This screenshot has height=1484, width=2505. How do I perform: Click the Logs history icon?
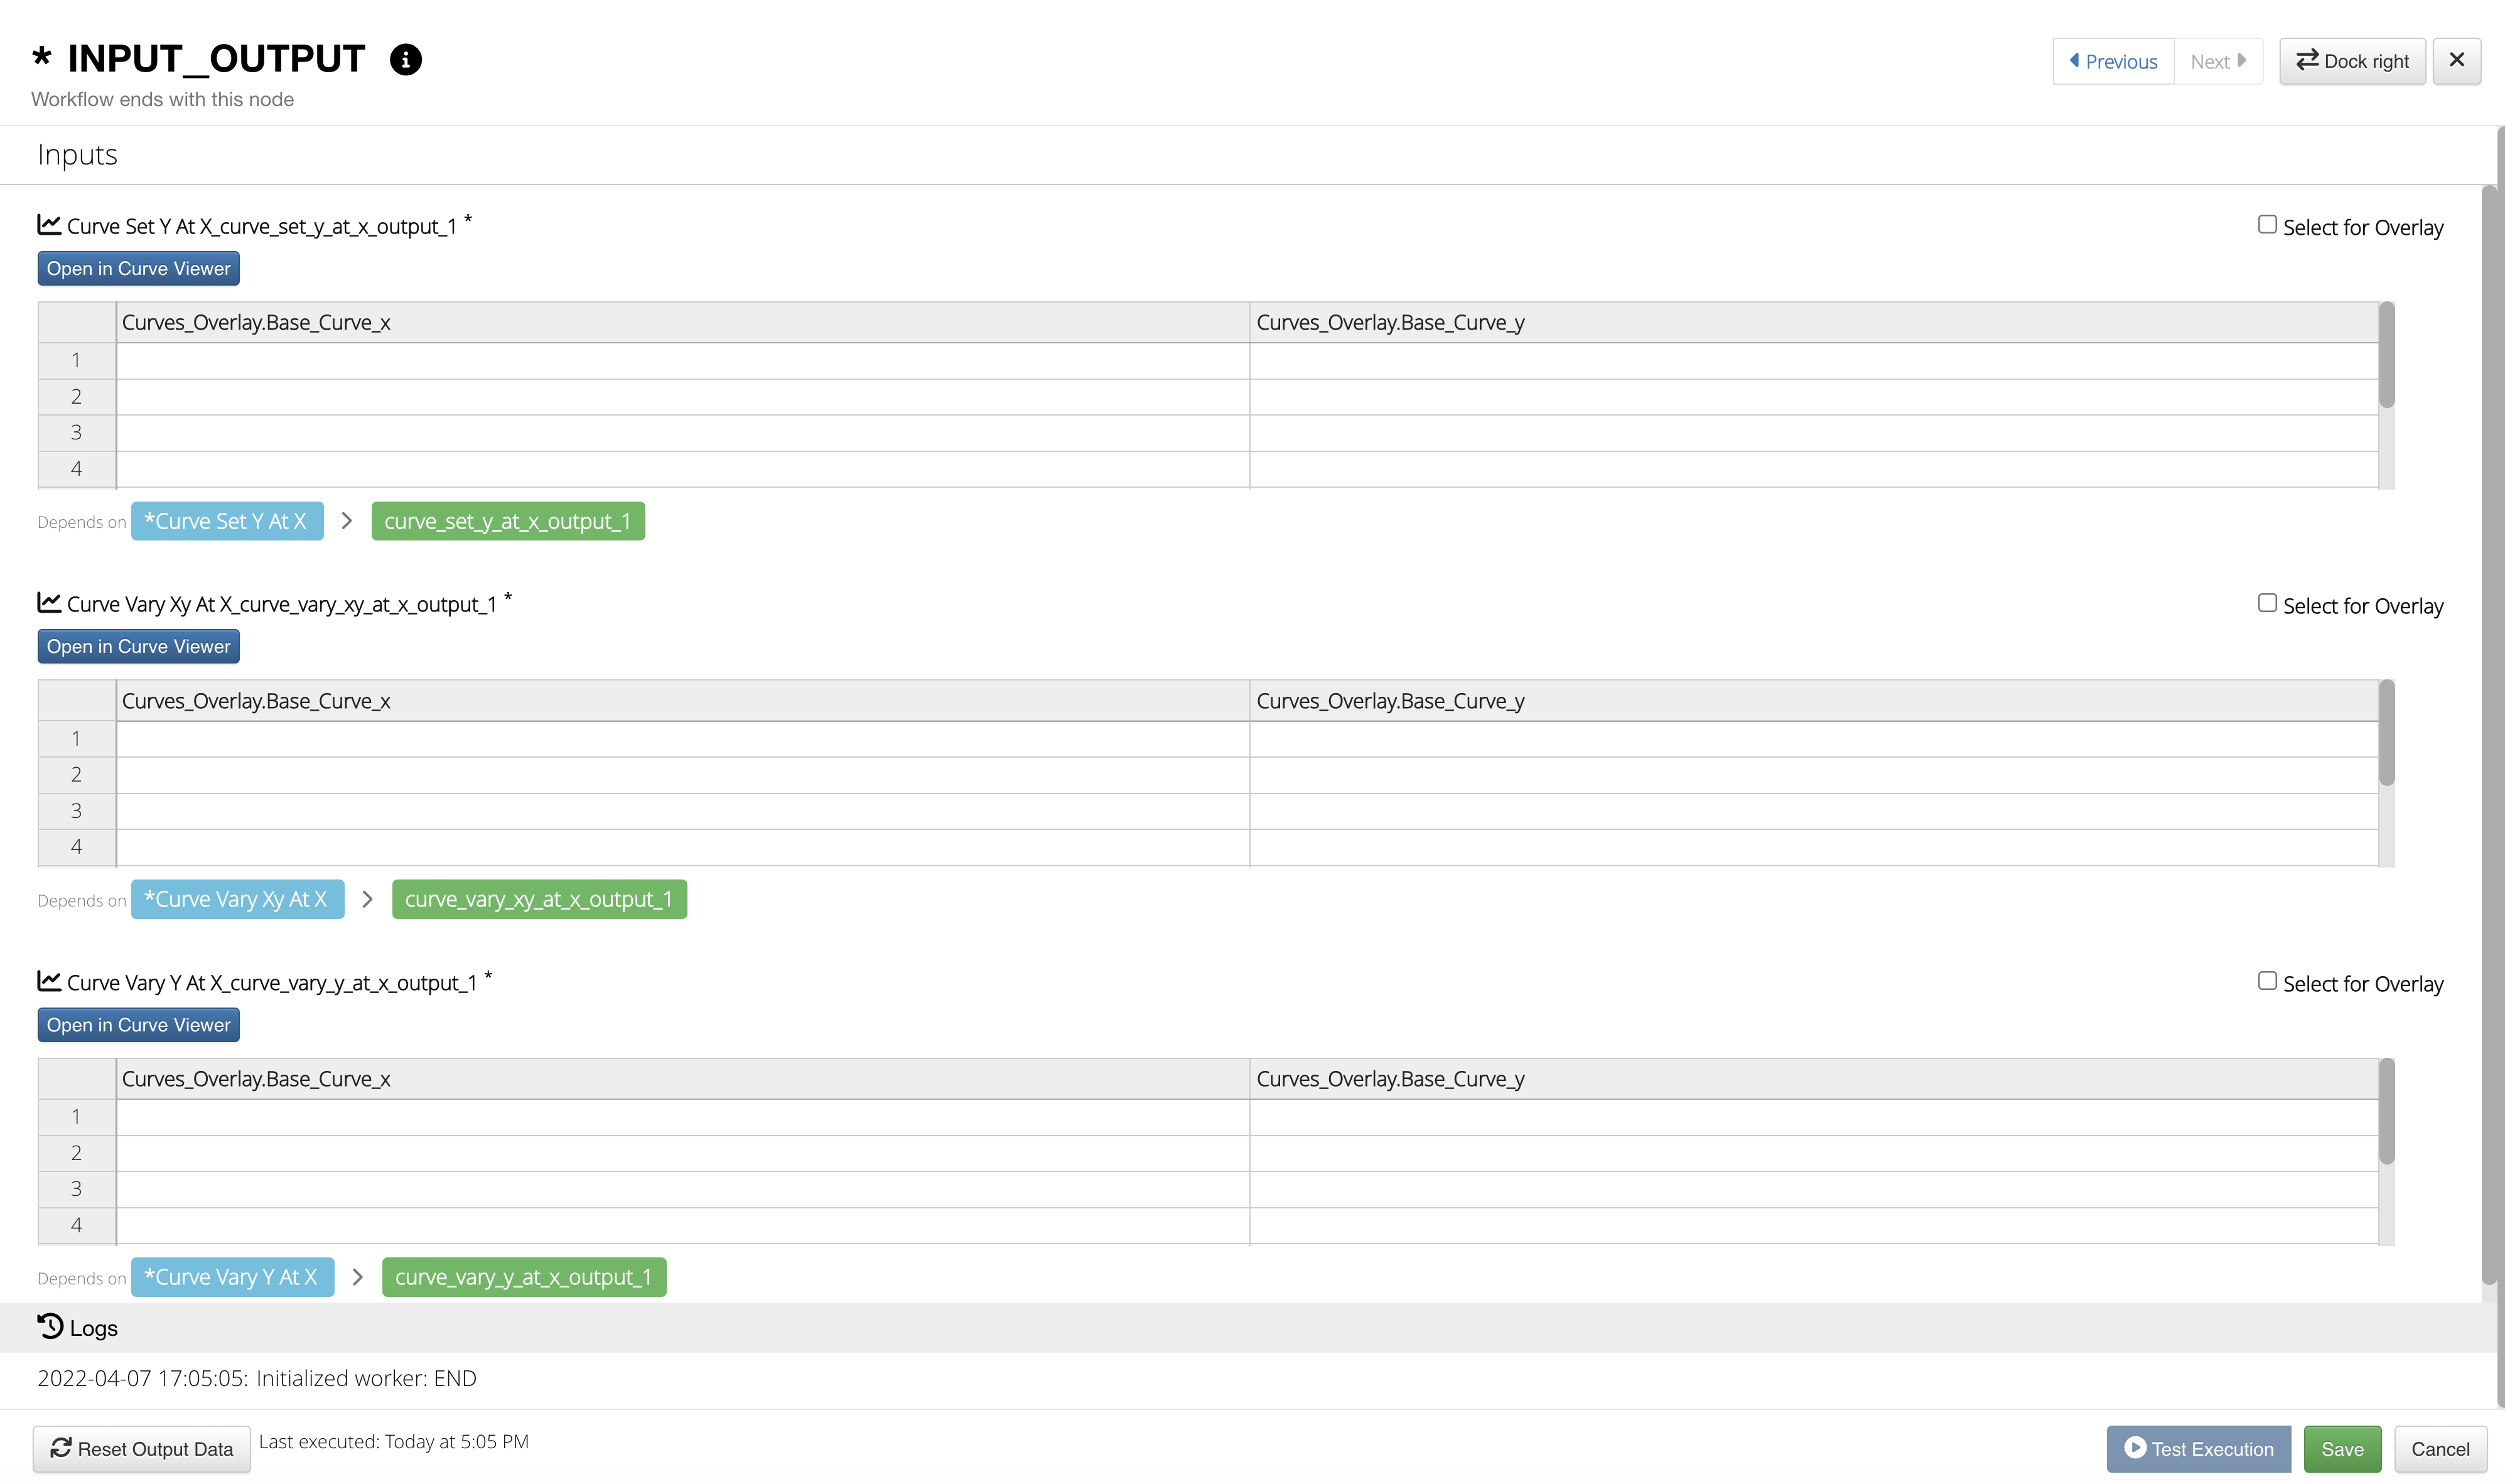[50, 1326]
